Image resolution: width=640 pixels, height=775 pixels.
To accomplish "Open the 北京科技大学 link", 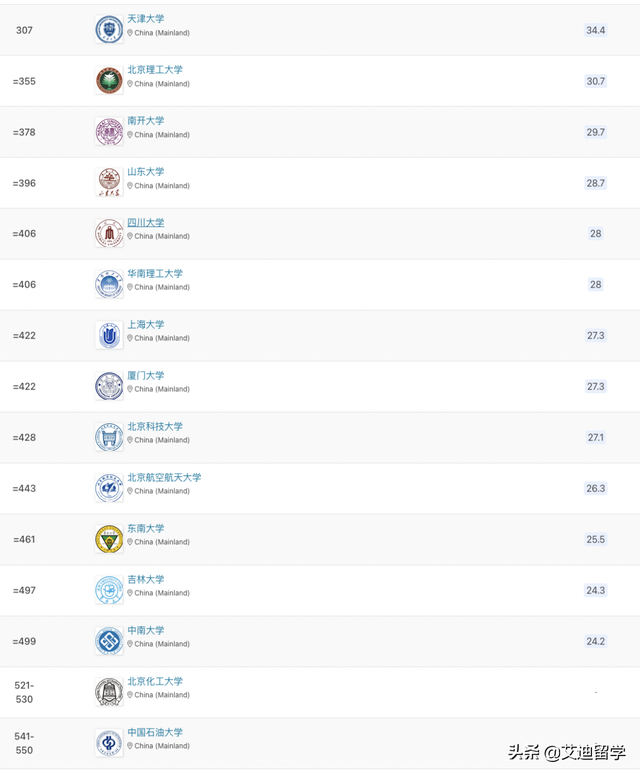I will tap(155, 426).
